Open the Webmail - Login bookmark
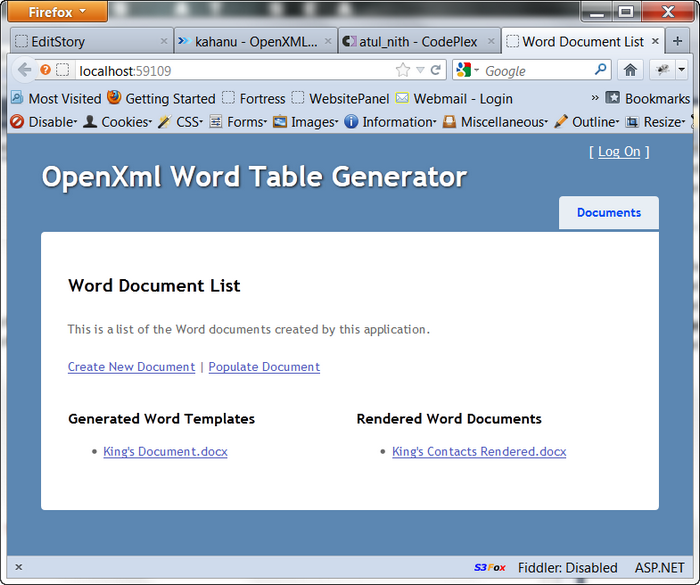The image size is (700, 585). (x=454, y=98)
